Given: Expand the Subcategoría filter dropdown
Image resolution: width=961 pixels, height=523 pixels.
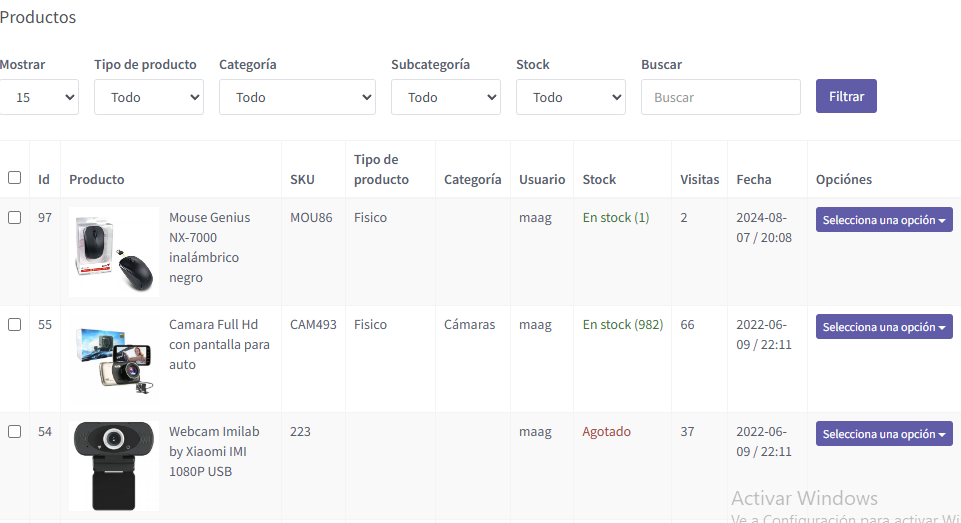Looking at the screenshot, I should [445, 97].
